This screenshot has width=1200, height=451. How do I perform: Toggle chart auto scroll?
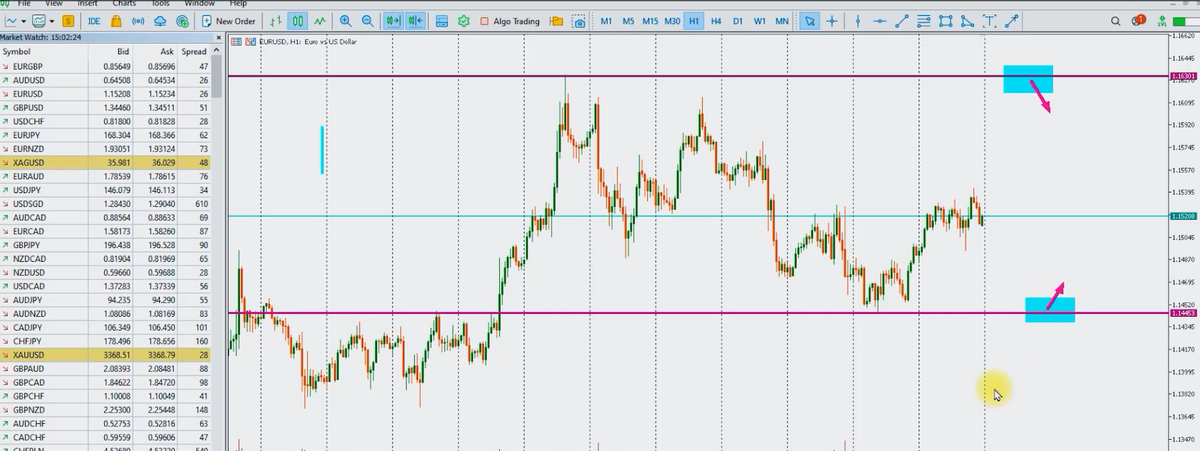pyautogui.click(x=394, y=21)
